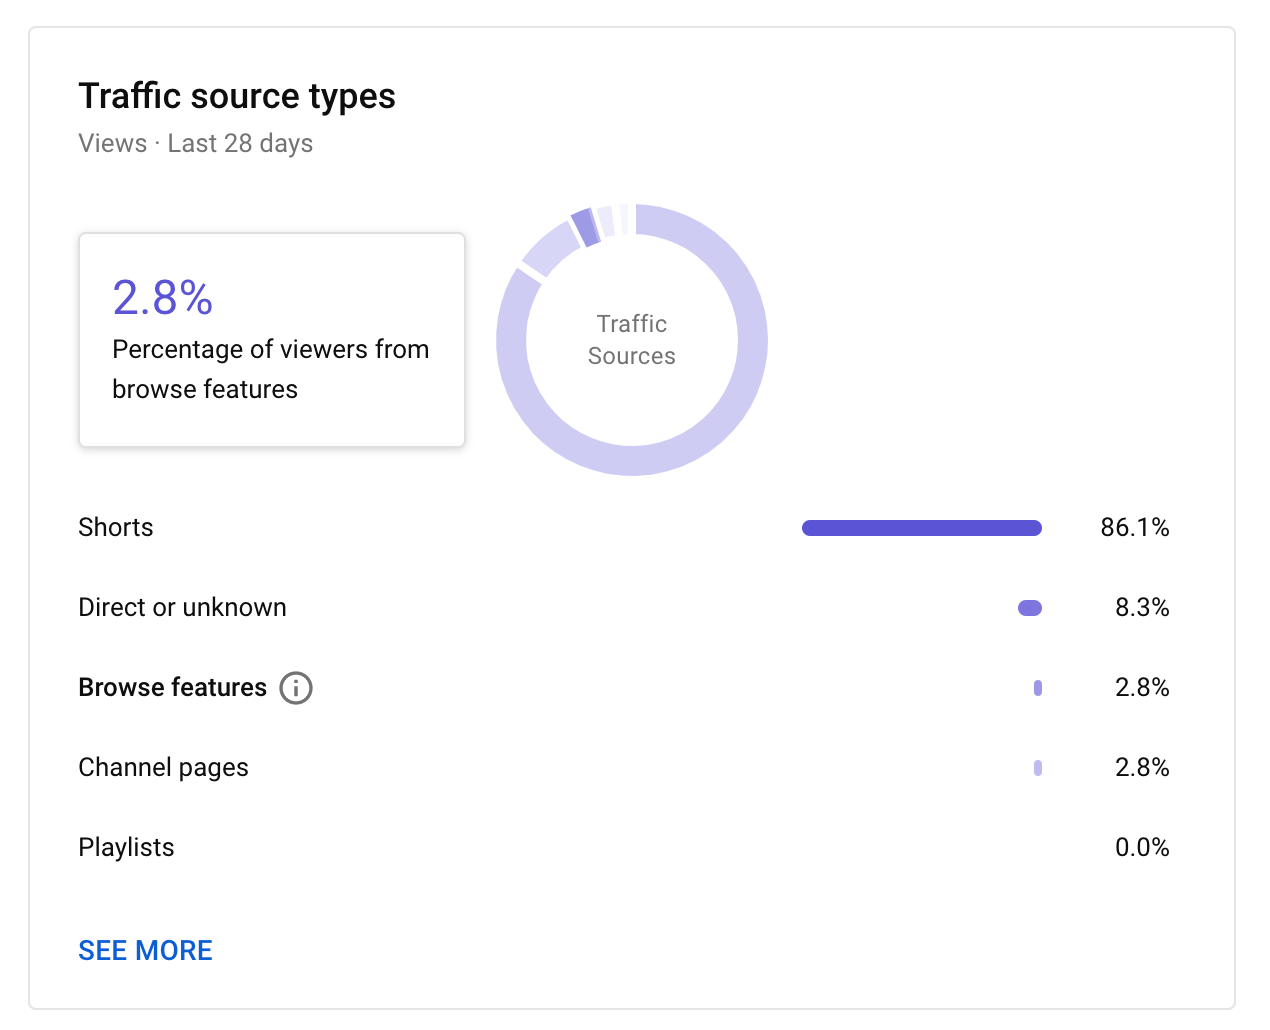Click the Direct or unknown bar
Image resolution: width=1270 pixels, height=1030 pixels.
pos(1030,608)
